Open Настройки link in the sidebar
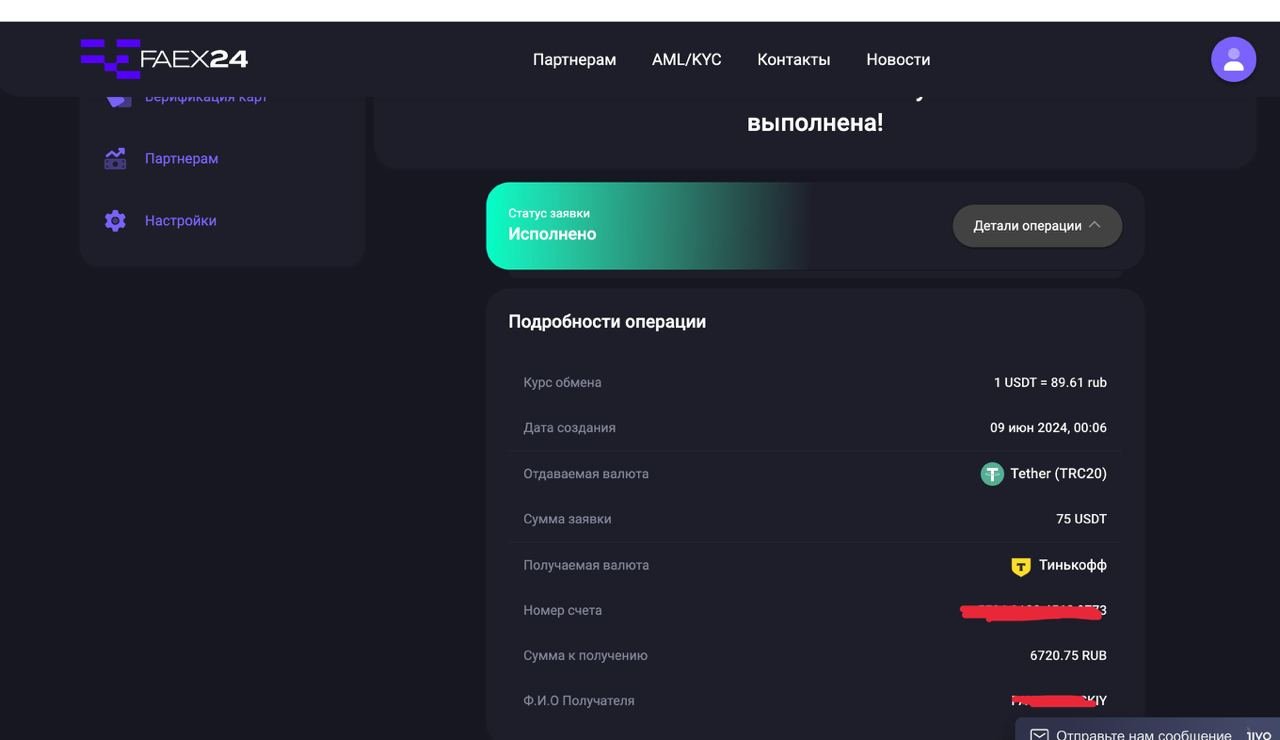 [x=180, y=221]
